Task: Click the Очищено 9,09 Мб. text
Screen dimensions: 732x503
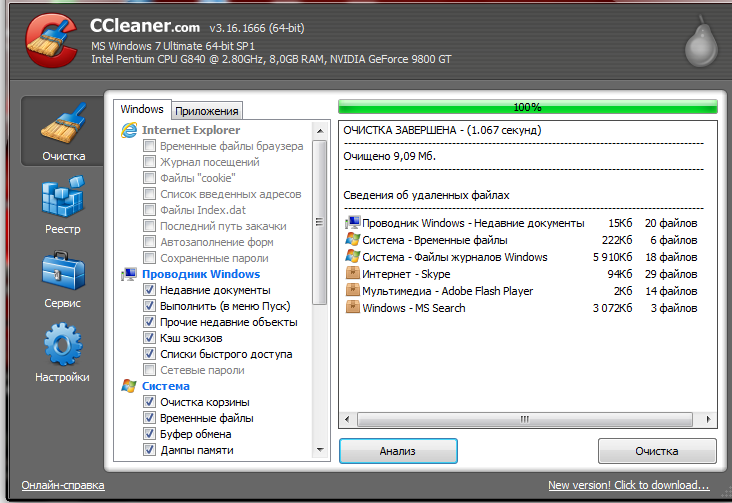Action: click(x=390, y=156)
